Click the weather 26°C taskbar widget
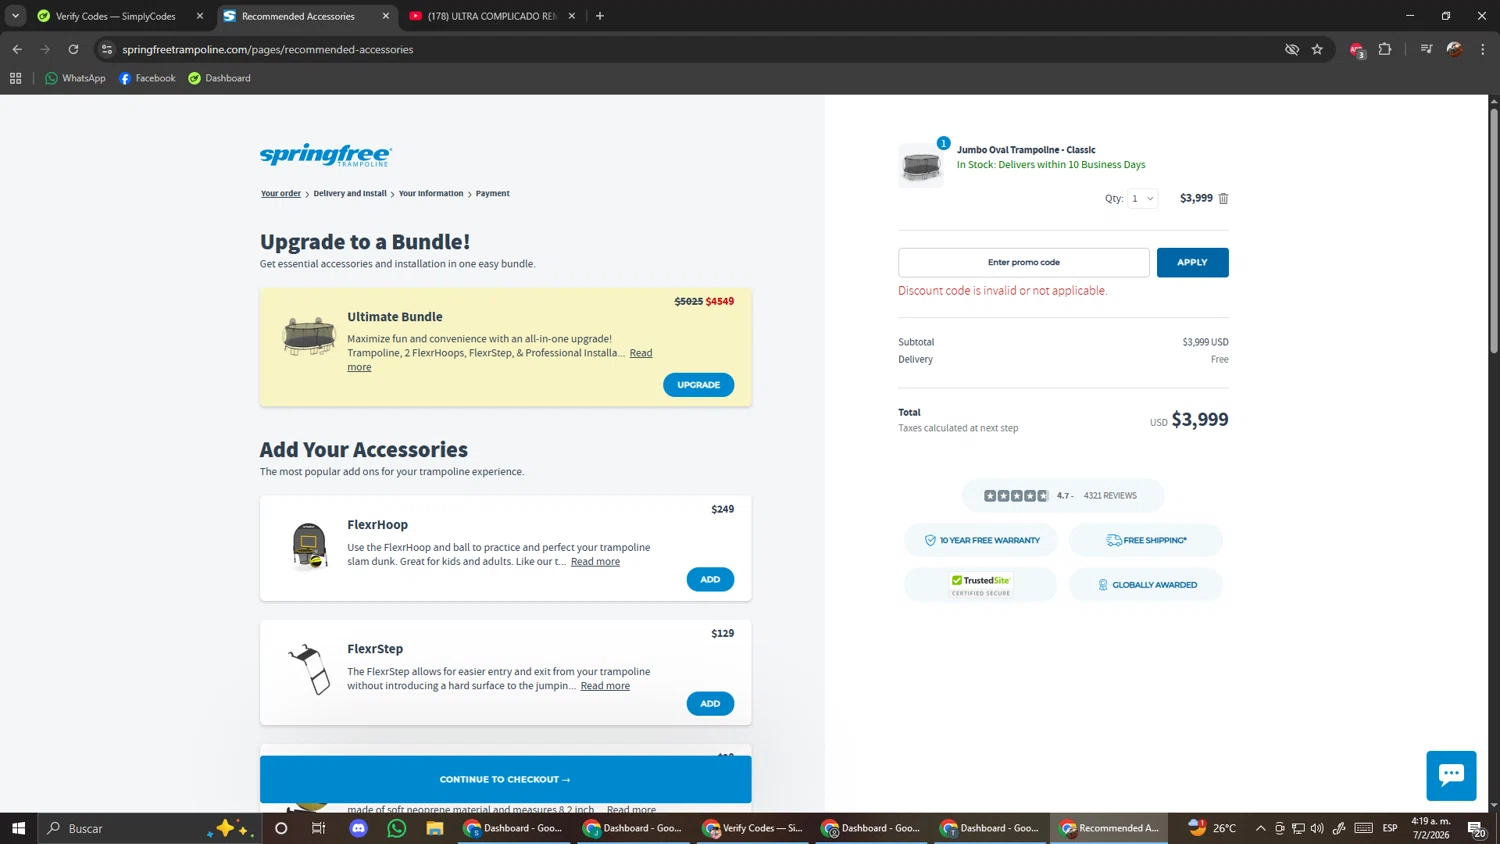The image size is (1500, 844). pyautogui.click(x=1212, y=828)
